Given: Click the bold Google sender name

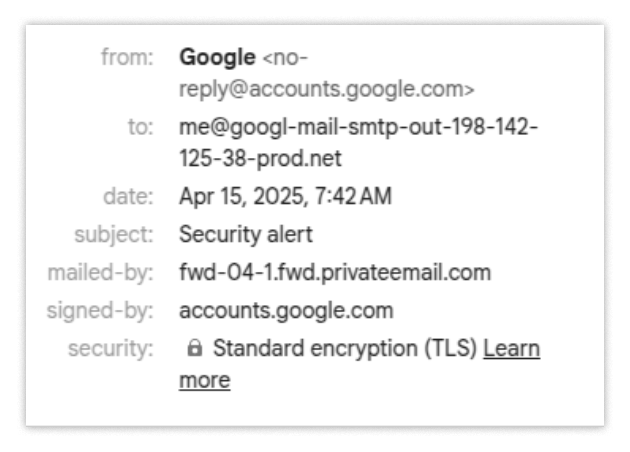Looking at the screenshot, I should pyautogui.click(x=217, y=57).
